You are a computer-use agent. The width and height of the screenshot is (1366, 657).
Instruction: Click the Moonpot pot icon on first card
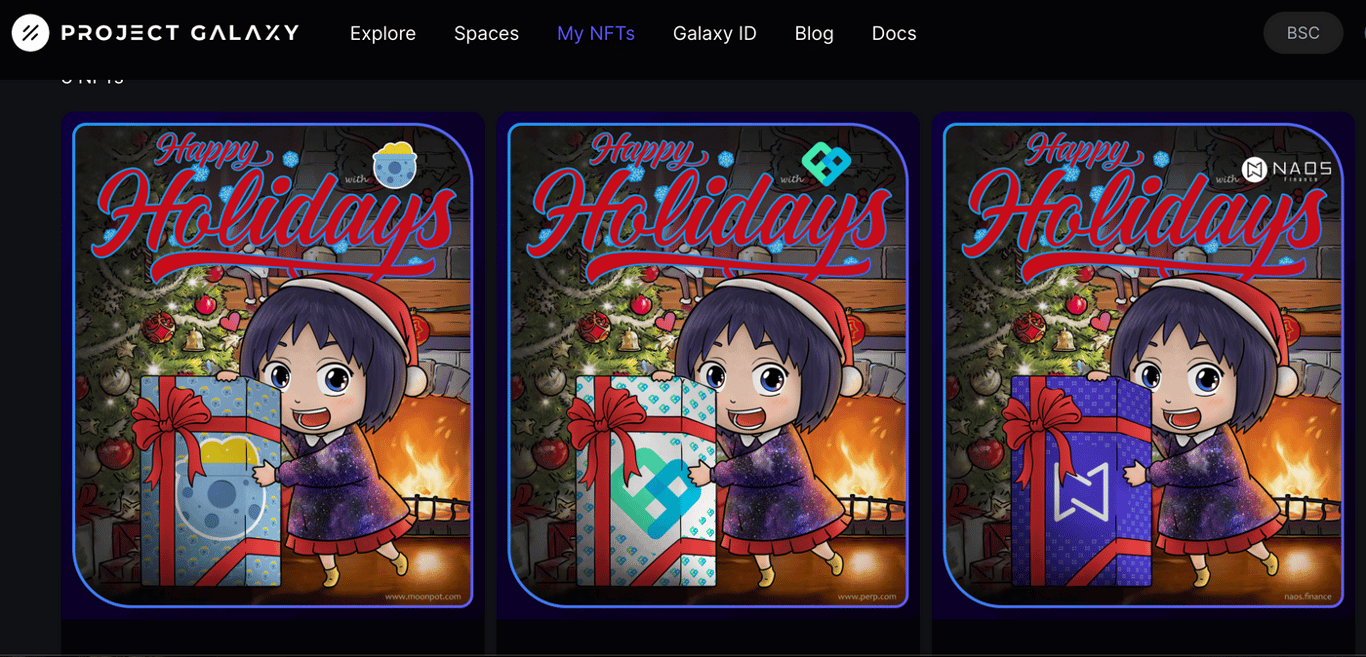pyautogui.click(x=394, y=167)
